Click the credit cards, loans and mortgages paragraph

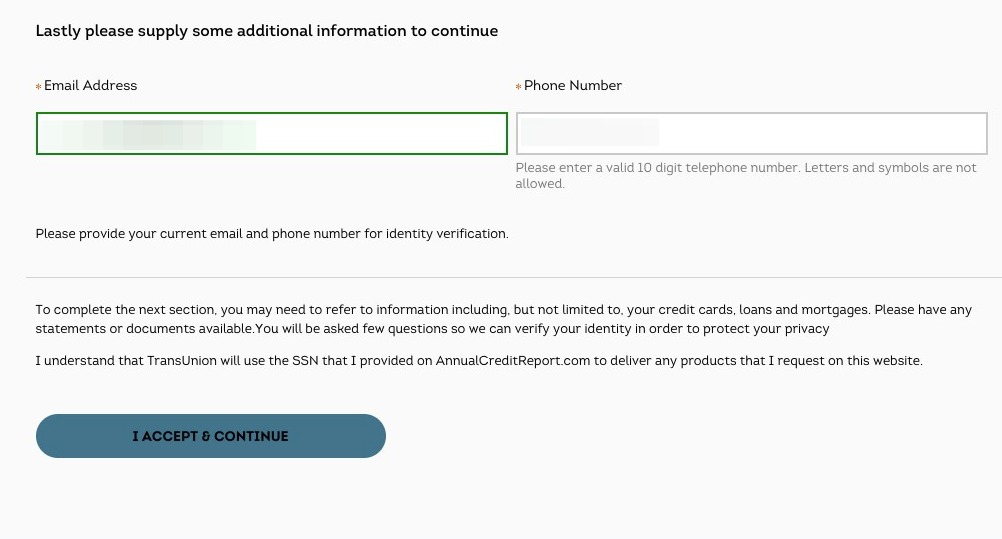[503, 310]
